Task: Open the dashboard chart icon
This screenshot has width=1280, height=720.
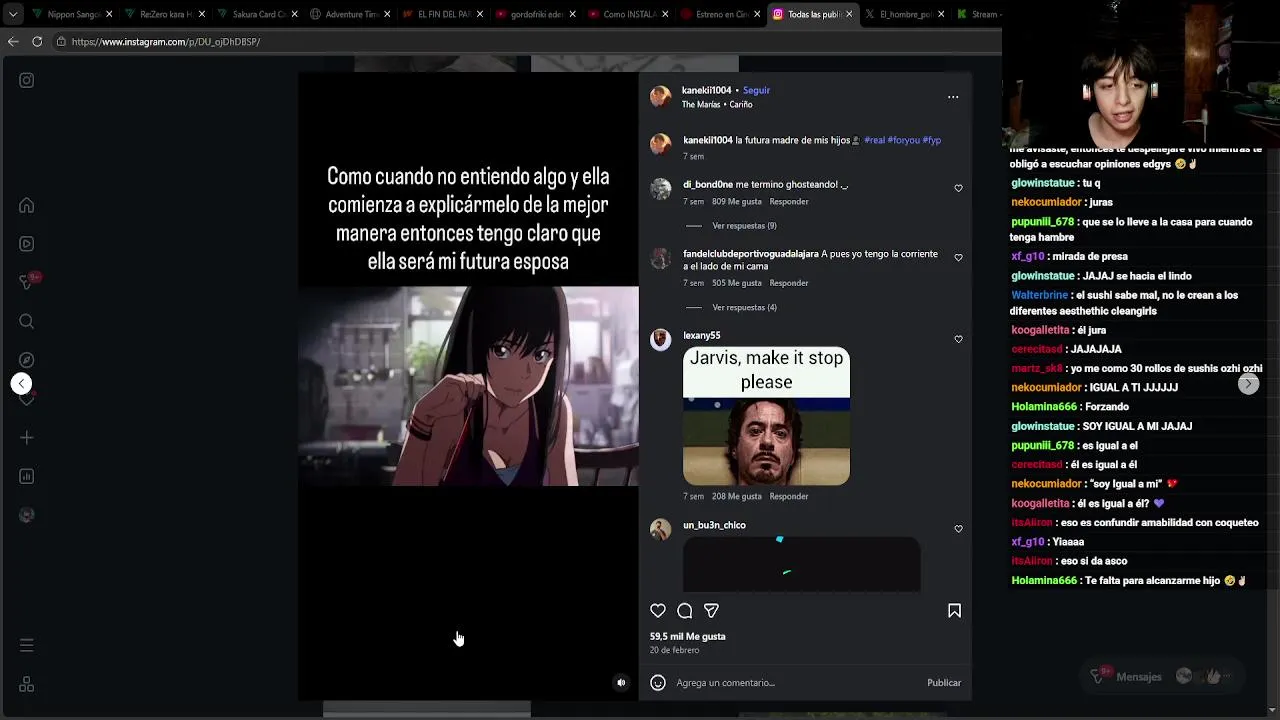Action: tap(27, 476)
